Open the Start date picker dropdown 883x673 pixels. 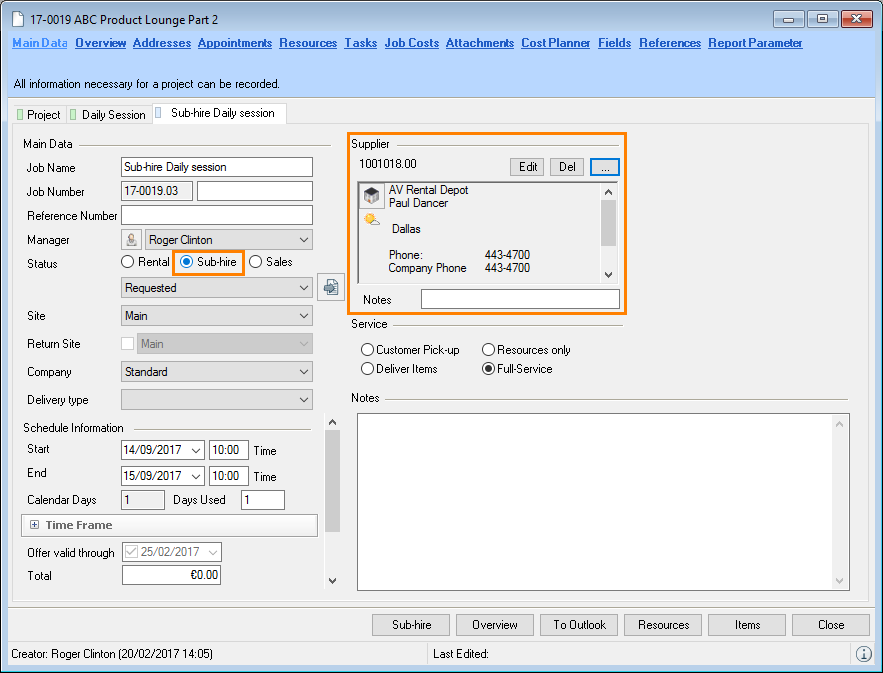(195, 450)
